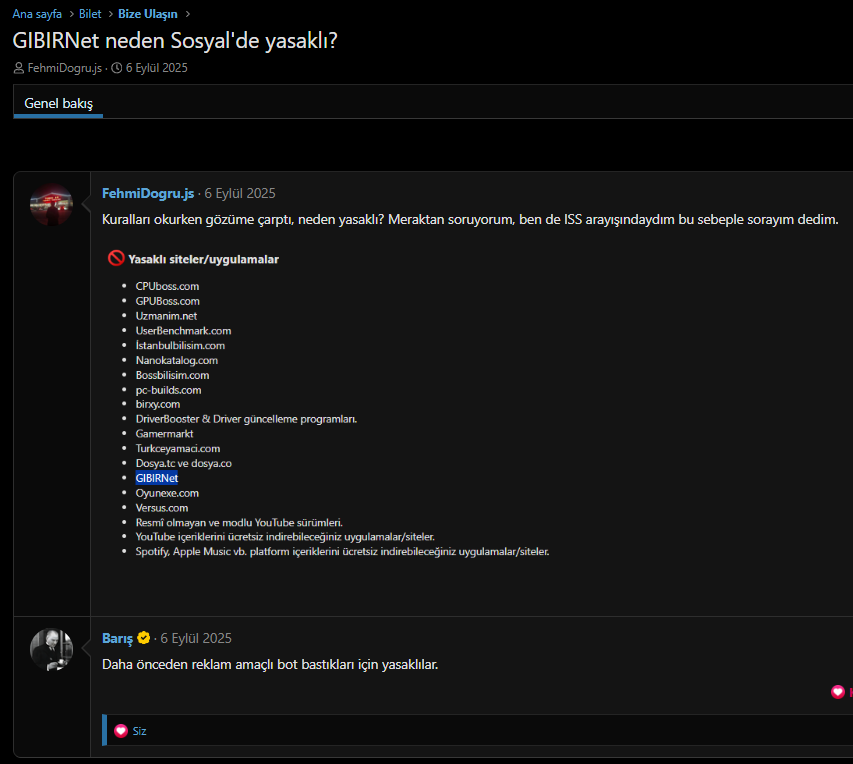Click CPUboss.com list entry

coord(167,286)
